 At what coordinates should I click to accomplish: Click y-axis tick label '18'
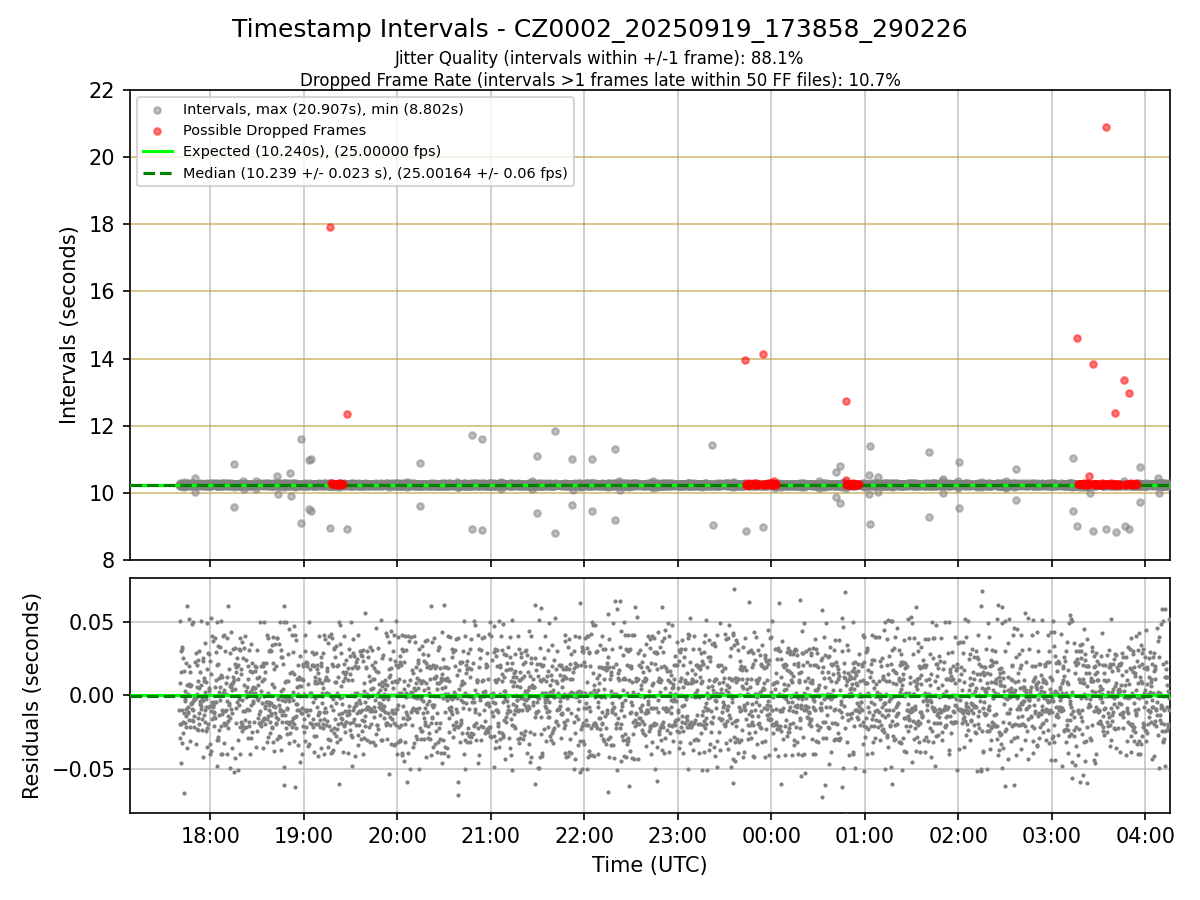tap(102, 224)
